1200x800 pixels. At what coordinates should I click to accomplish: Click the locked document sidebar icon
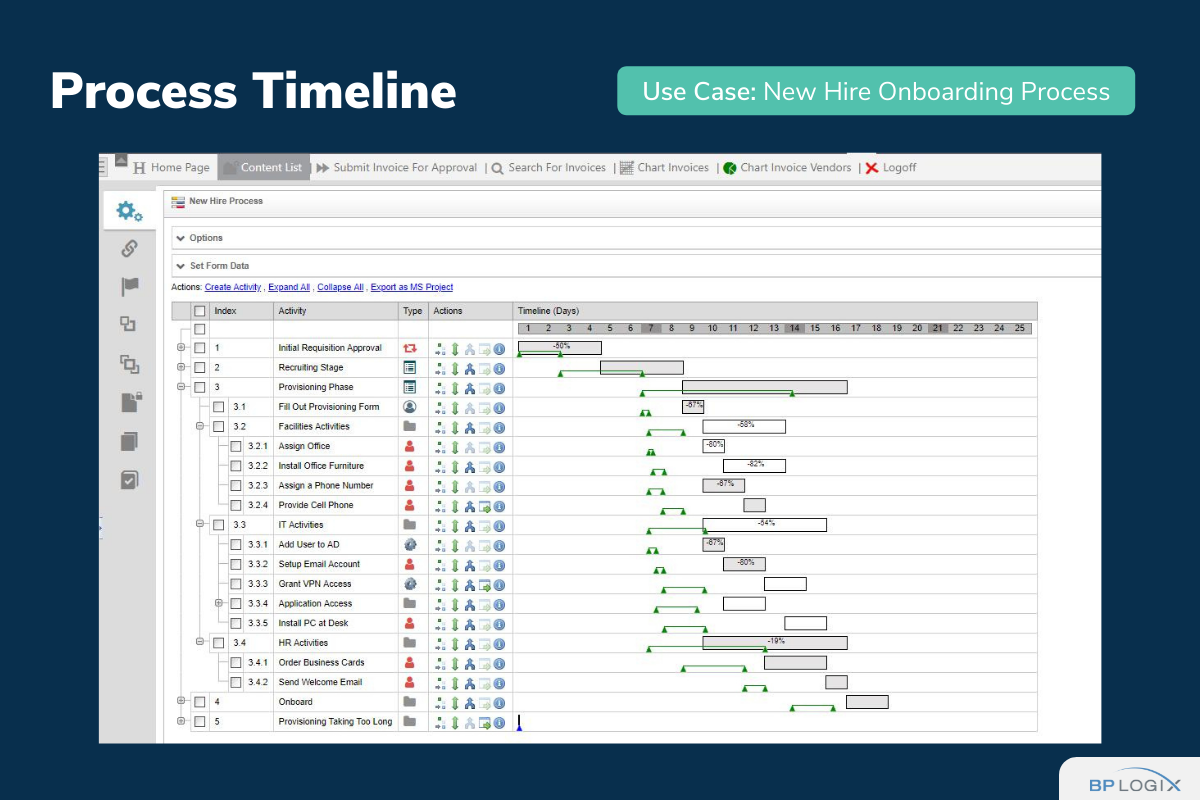coord(130,402)
